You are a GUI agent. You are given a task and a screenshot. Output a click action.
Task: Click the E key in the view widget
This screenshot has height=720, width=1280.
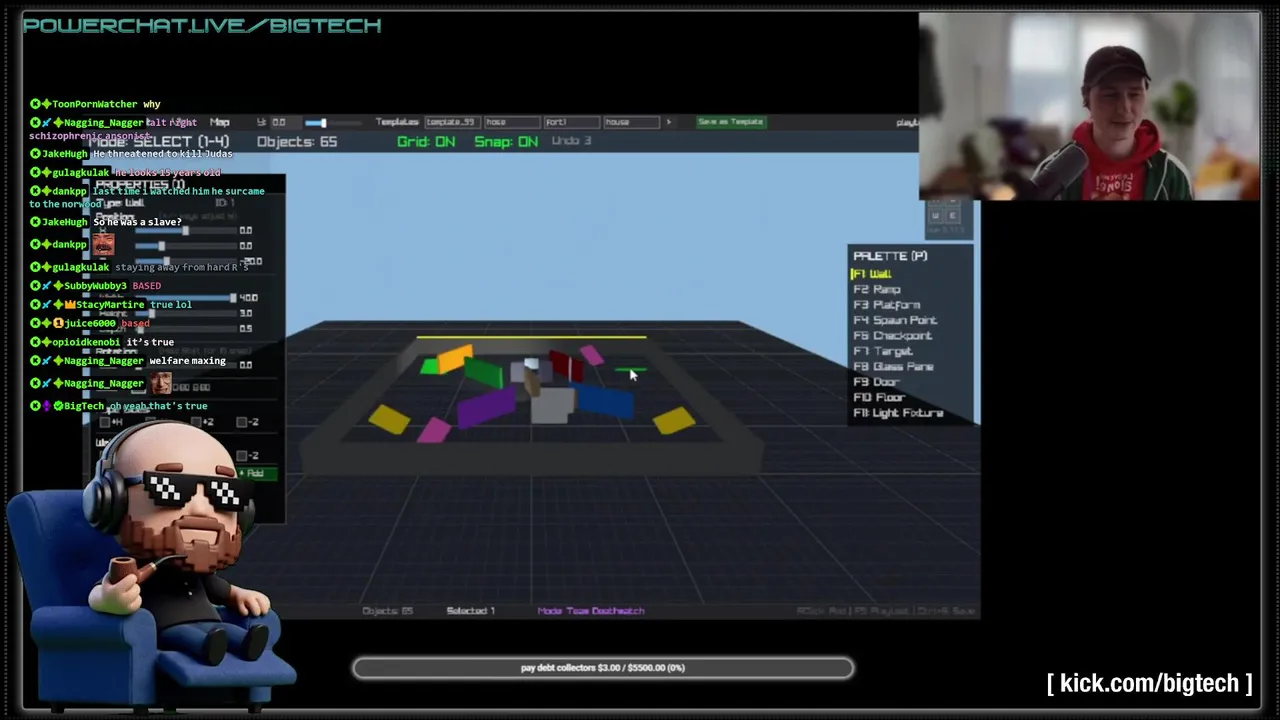point(952,214)
